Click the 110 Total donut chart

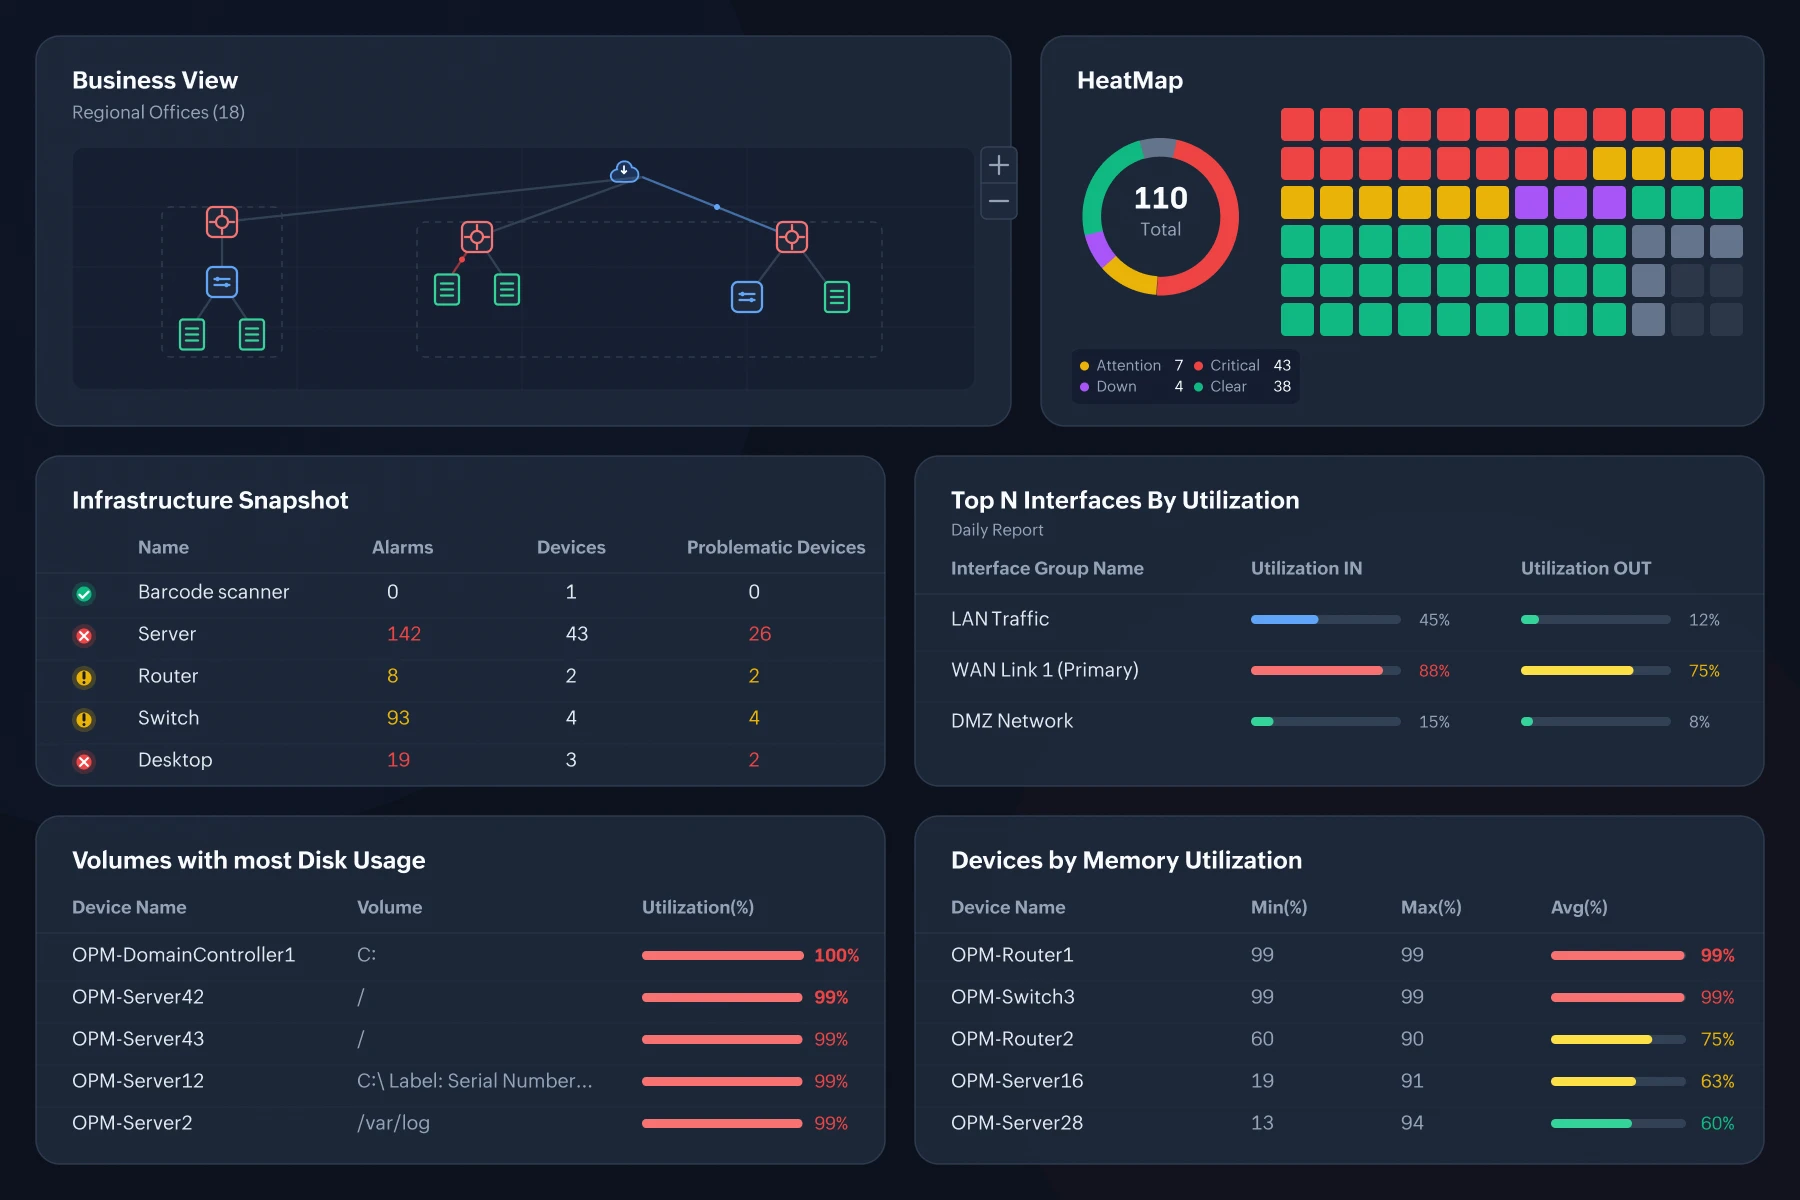(1160, 216)
